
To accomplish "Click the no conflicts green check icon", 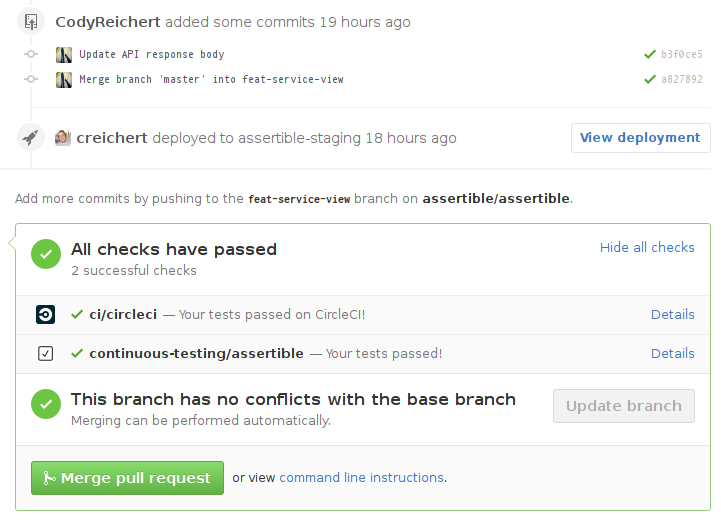I will pos(46,404).
